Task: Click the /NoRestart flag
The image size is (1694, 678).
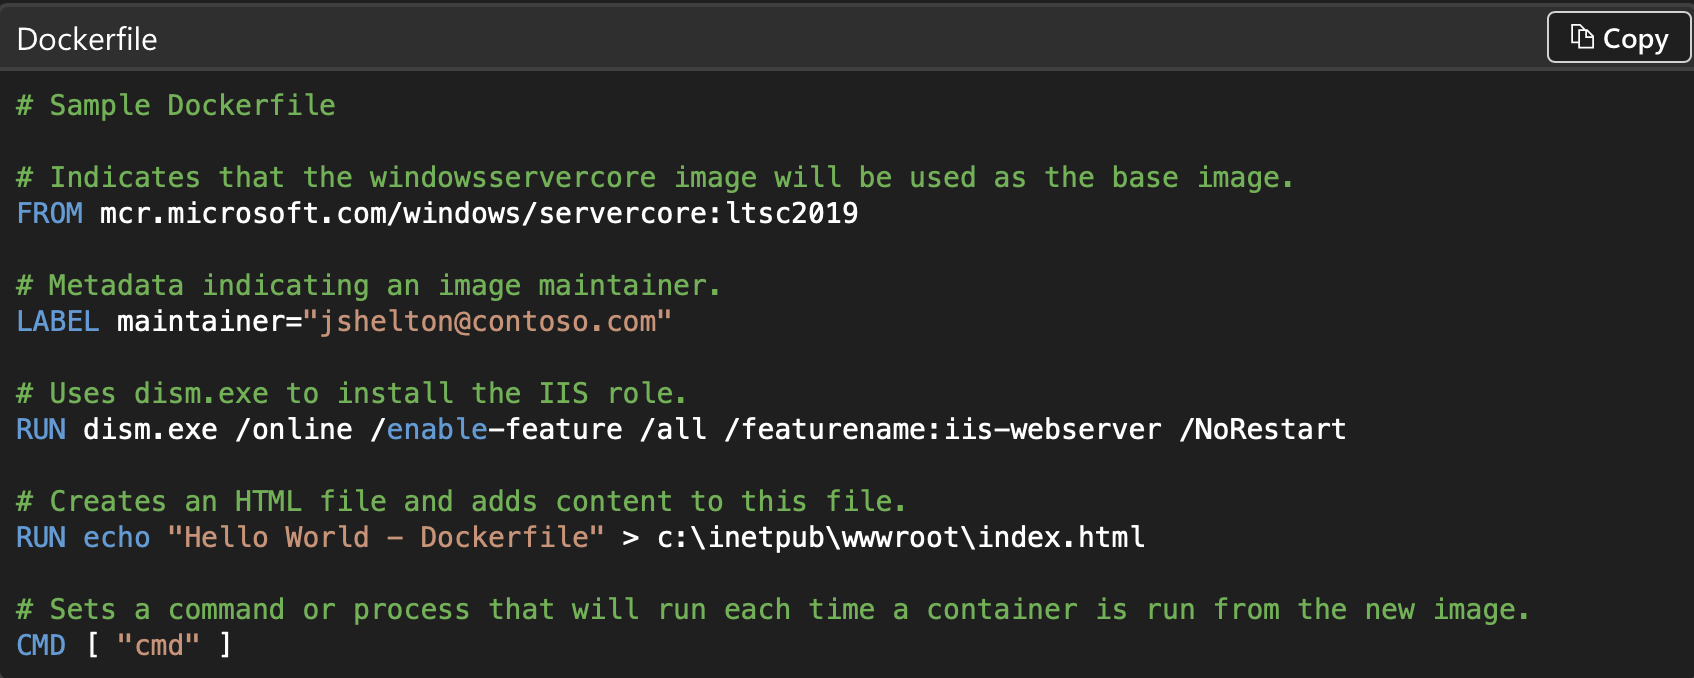Action: [1262, 429]
